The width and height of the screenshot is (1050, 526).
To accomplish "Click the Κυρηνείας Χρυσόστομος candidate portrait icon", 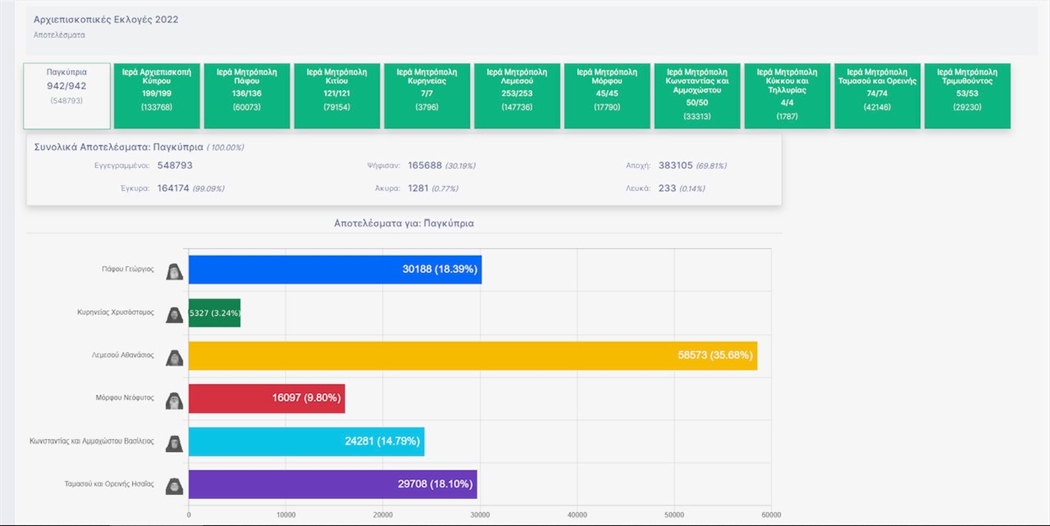I will (x=174, y=314).
